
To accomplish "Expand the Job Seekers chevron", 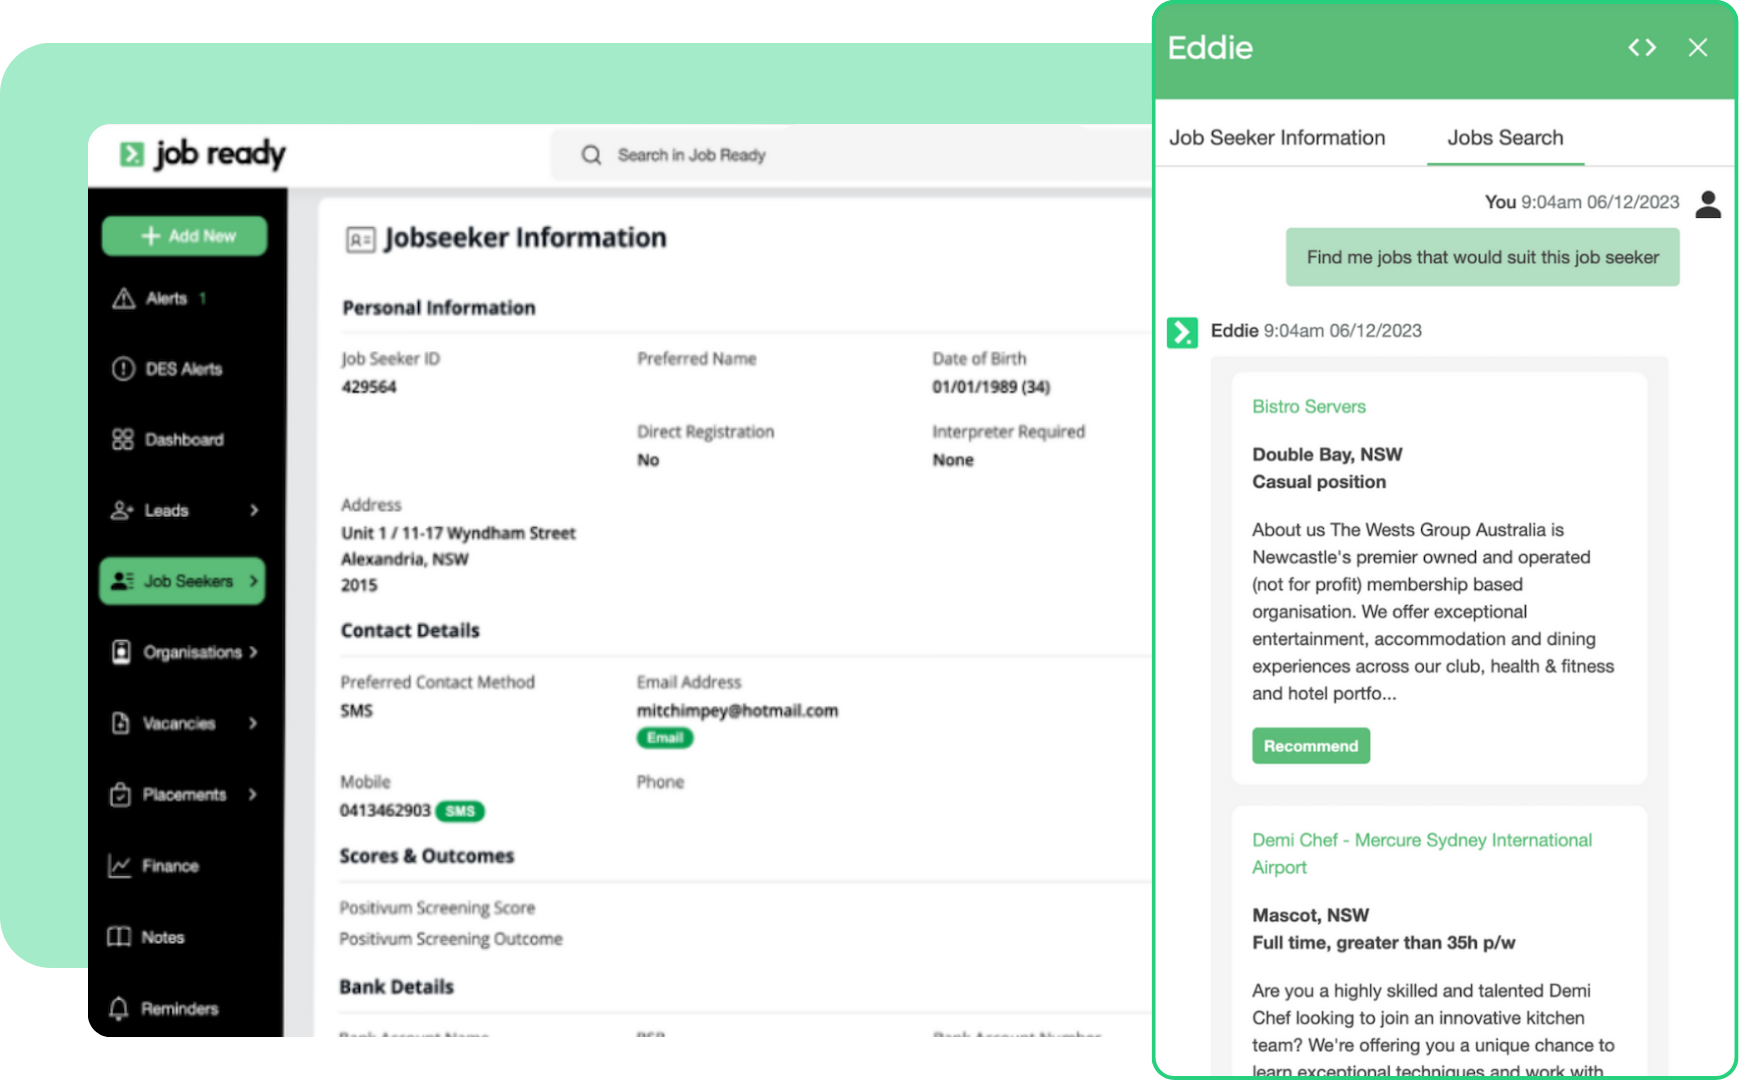I will [x=253, y=581].
